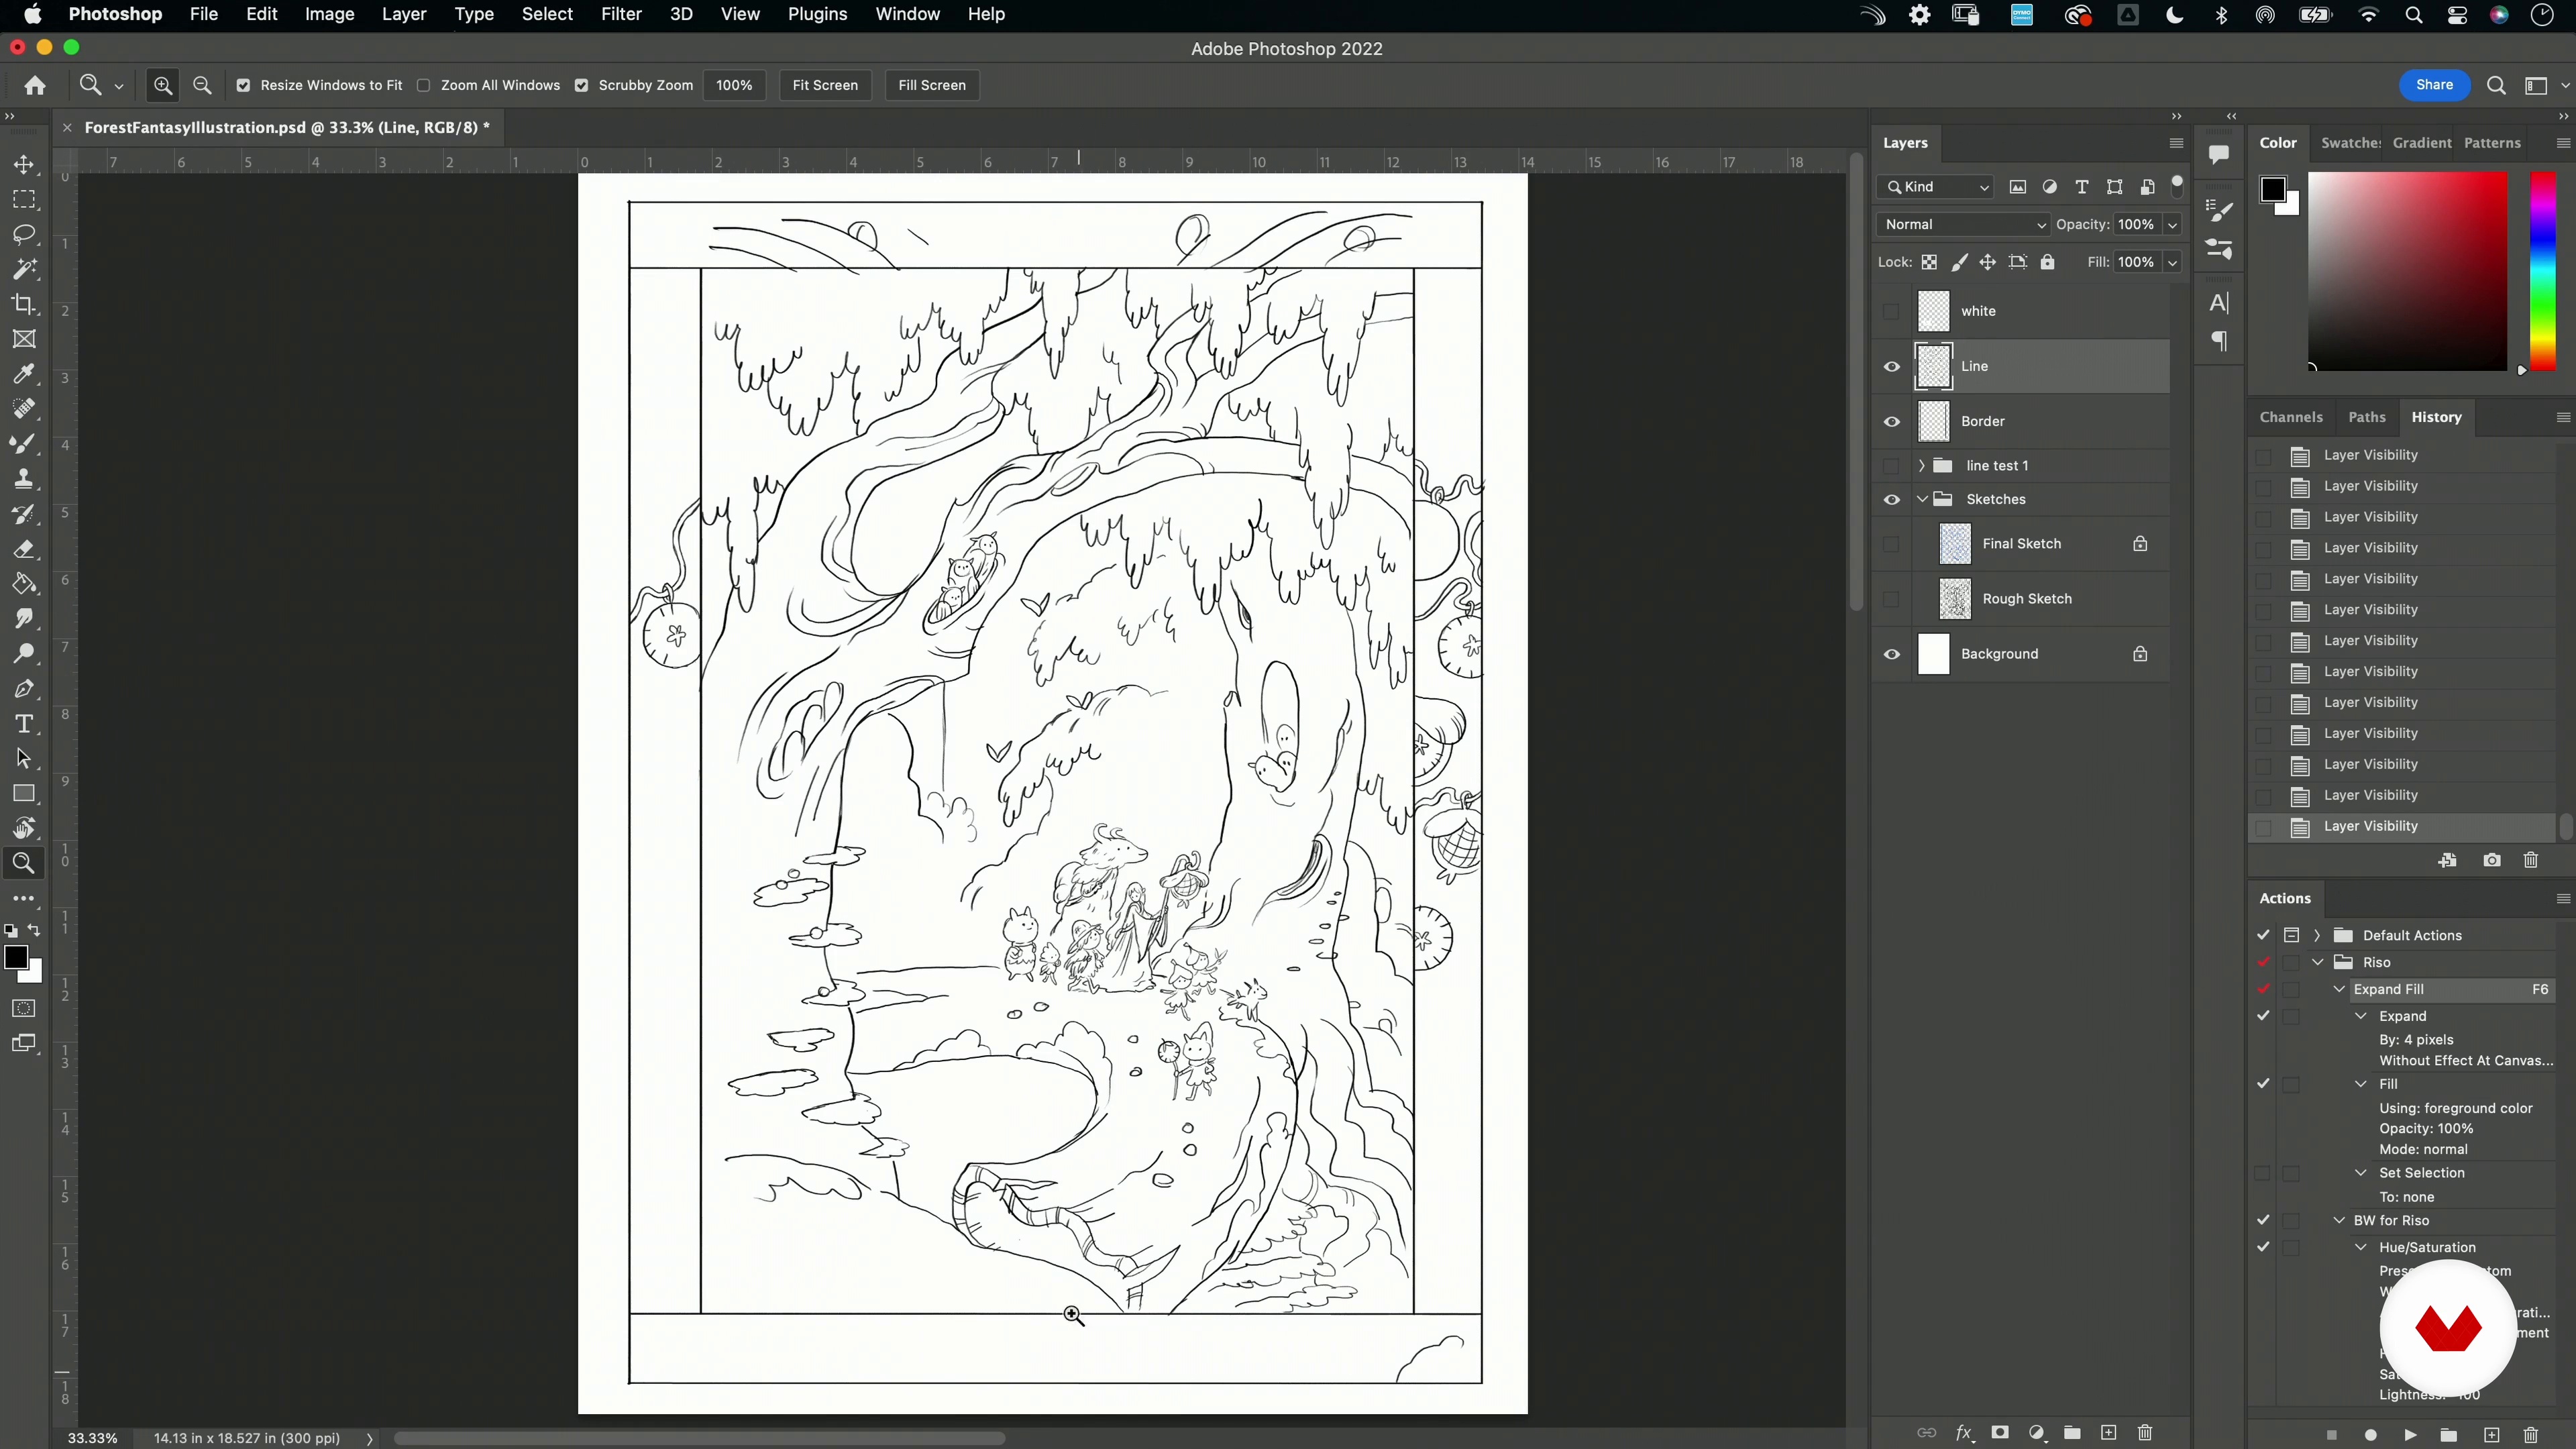This screenshot has width=2576, height=1449.
Task: Select the Rectangular Marquee tool
Action: point(24,199)
